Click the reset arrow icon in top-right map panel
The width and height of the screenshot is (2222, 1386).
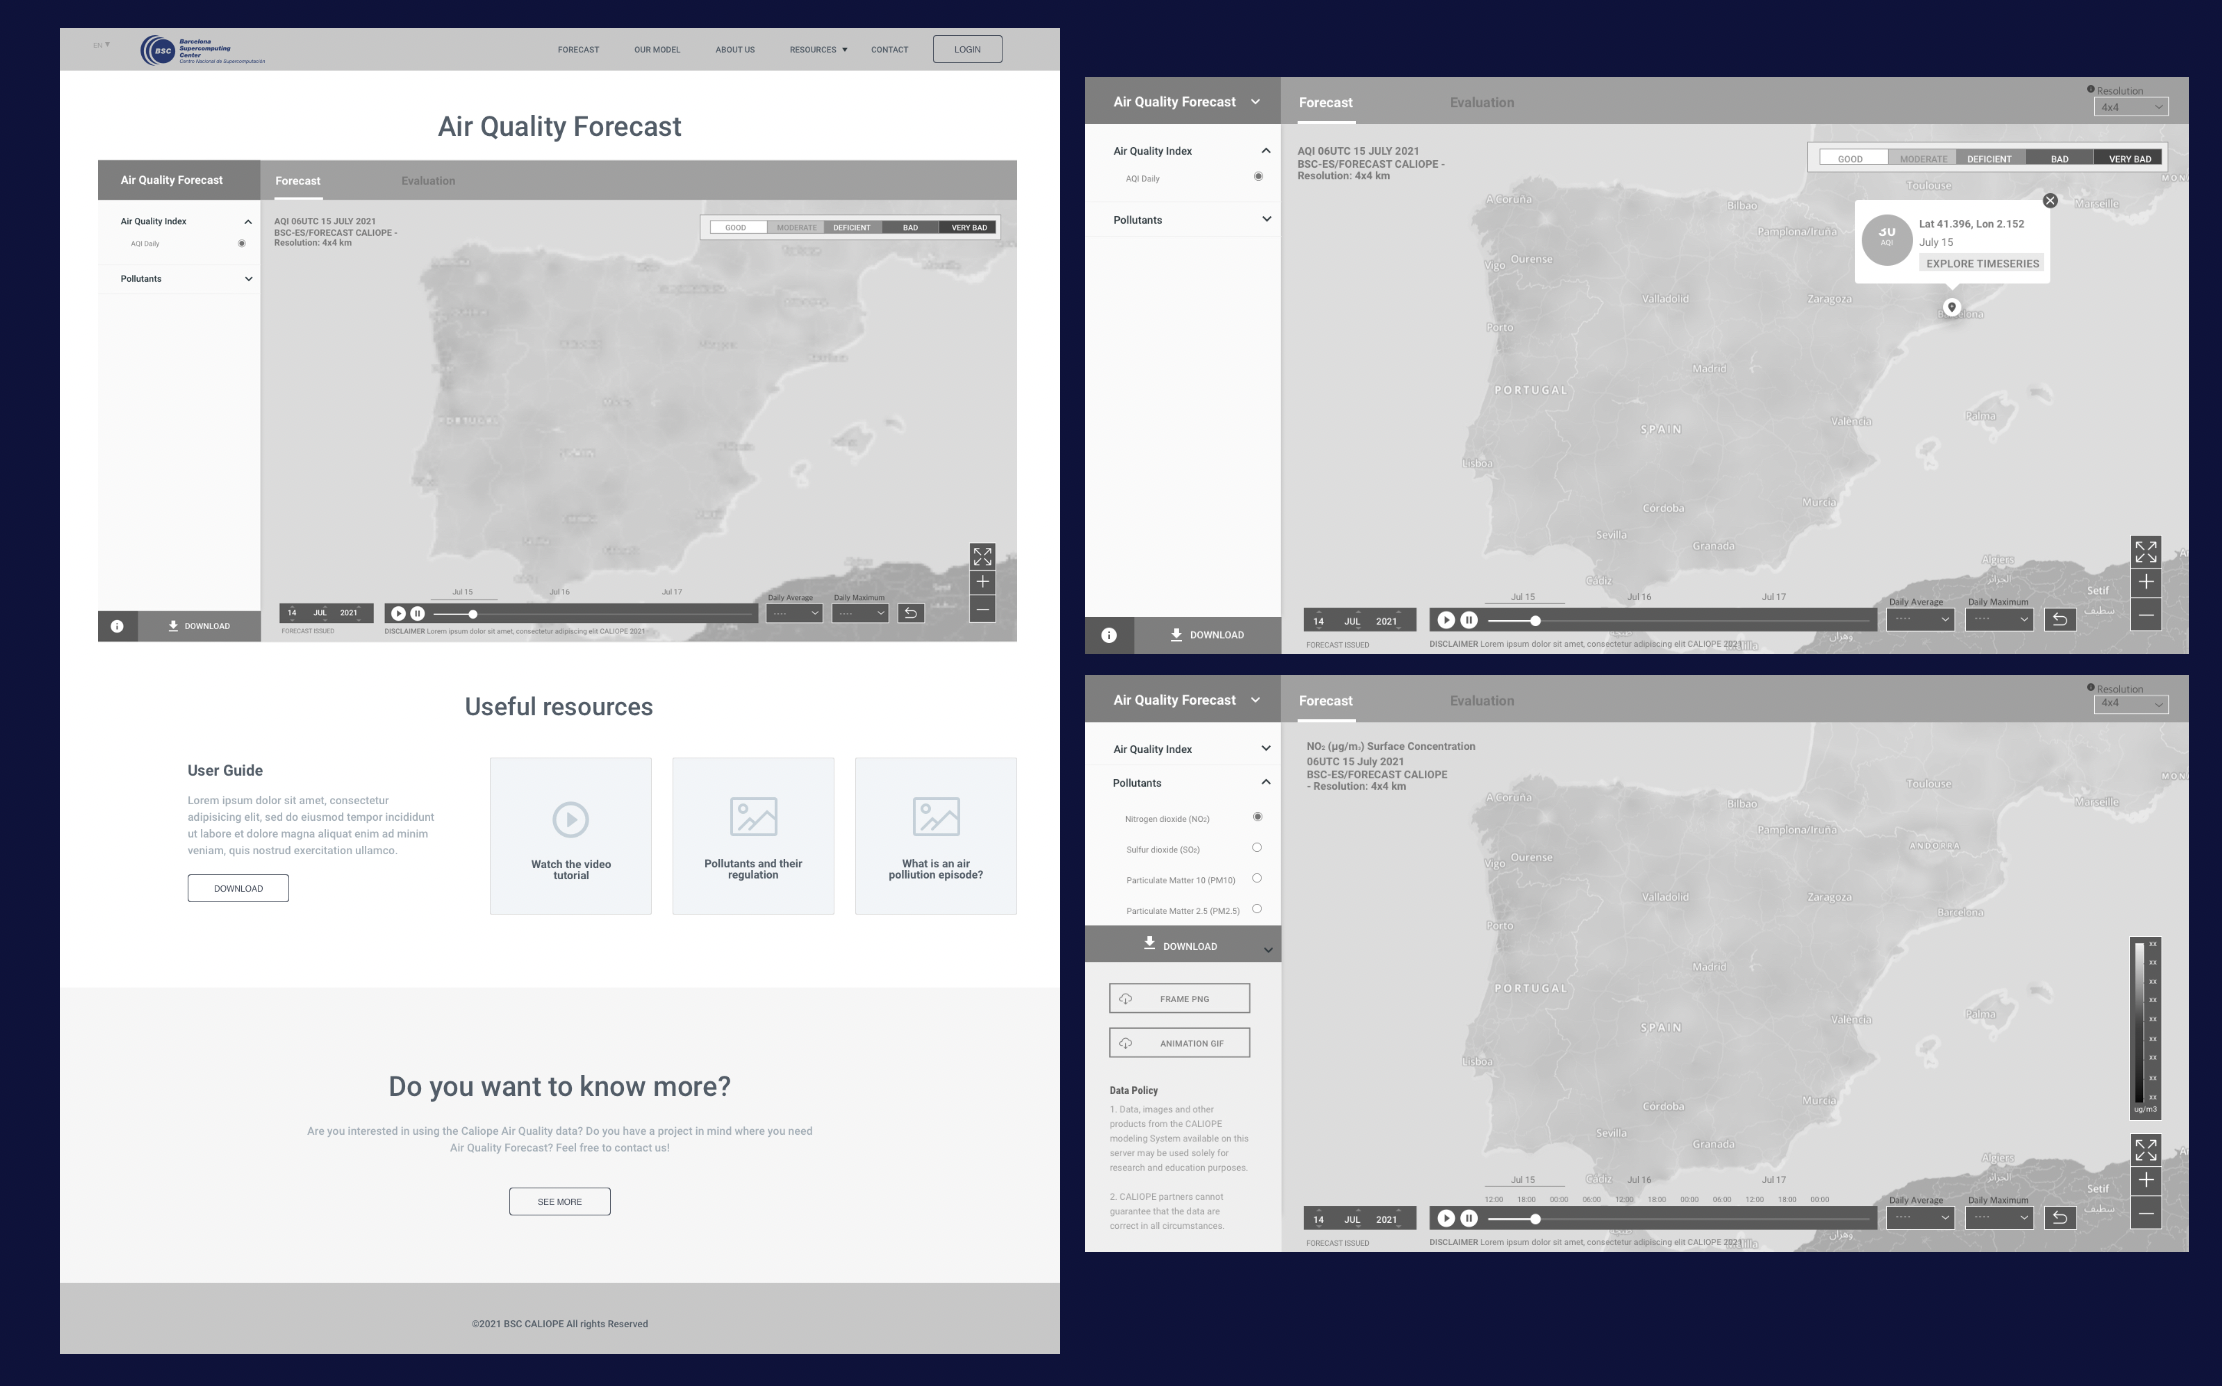[x=2060, y=620]
